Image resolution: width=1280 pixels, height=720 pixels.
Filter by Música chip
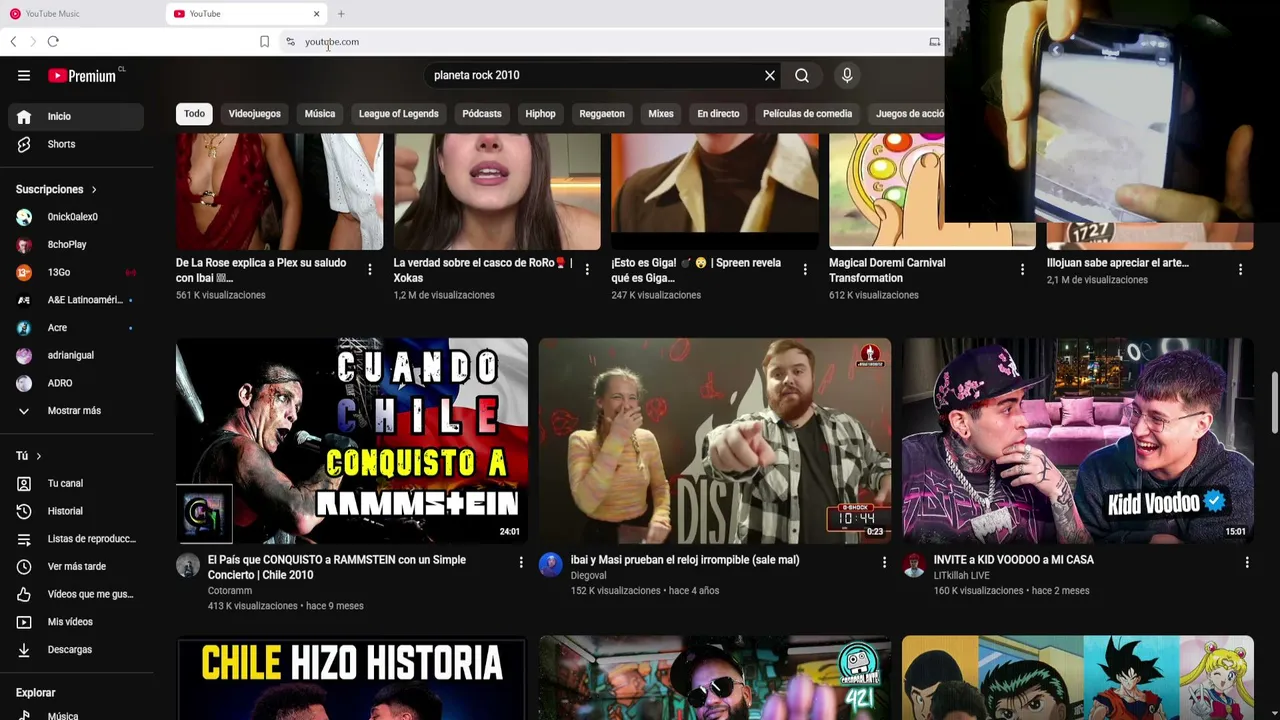(320, 114)
